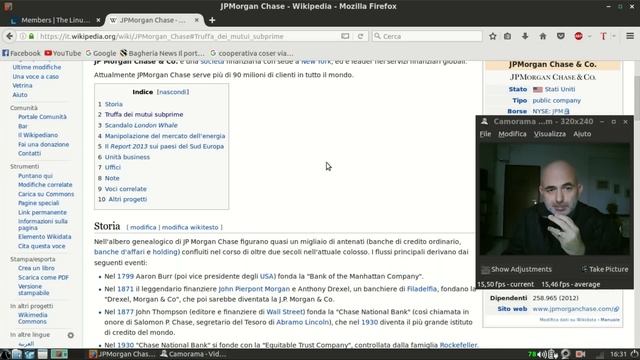Open the bookmarks library icon
The height and width of the screenshot is (360, 640).
click(x=507, y=36)
